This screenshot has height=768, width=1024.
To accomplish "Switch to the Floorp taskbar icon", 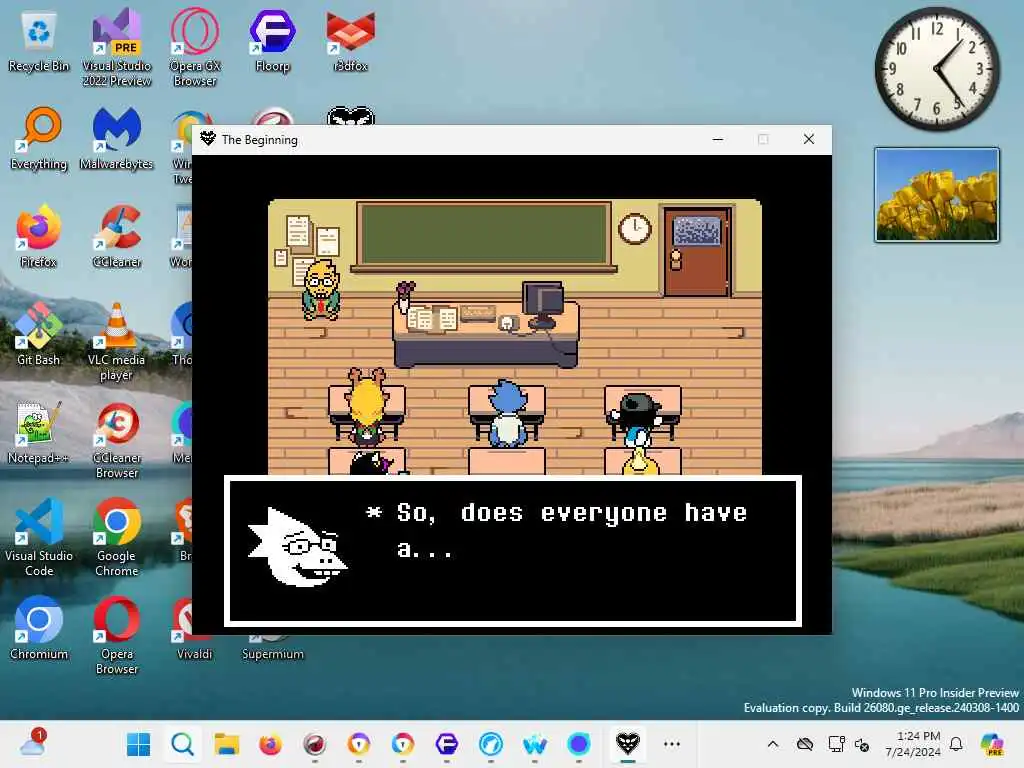I will tap(447, 744).
